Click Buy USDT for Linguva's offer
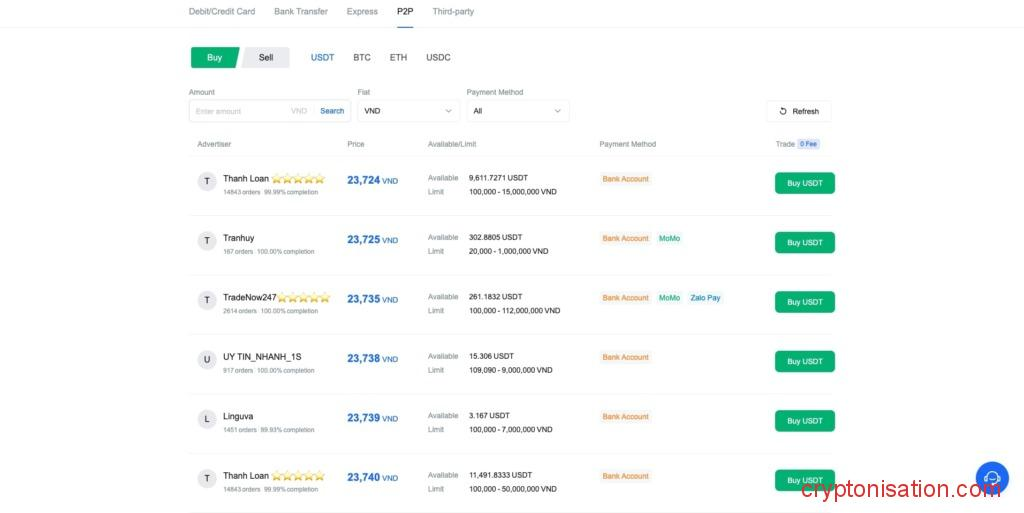The height and width of the screenshot is (513, 1024). [x=804, y=421]
